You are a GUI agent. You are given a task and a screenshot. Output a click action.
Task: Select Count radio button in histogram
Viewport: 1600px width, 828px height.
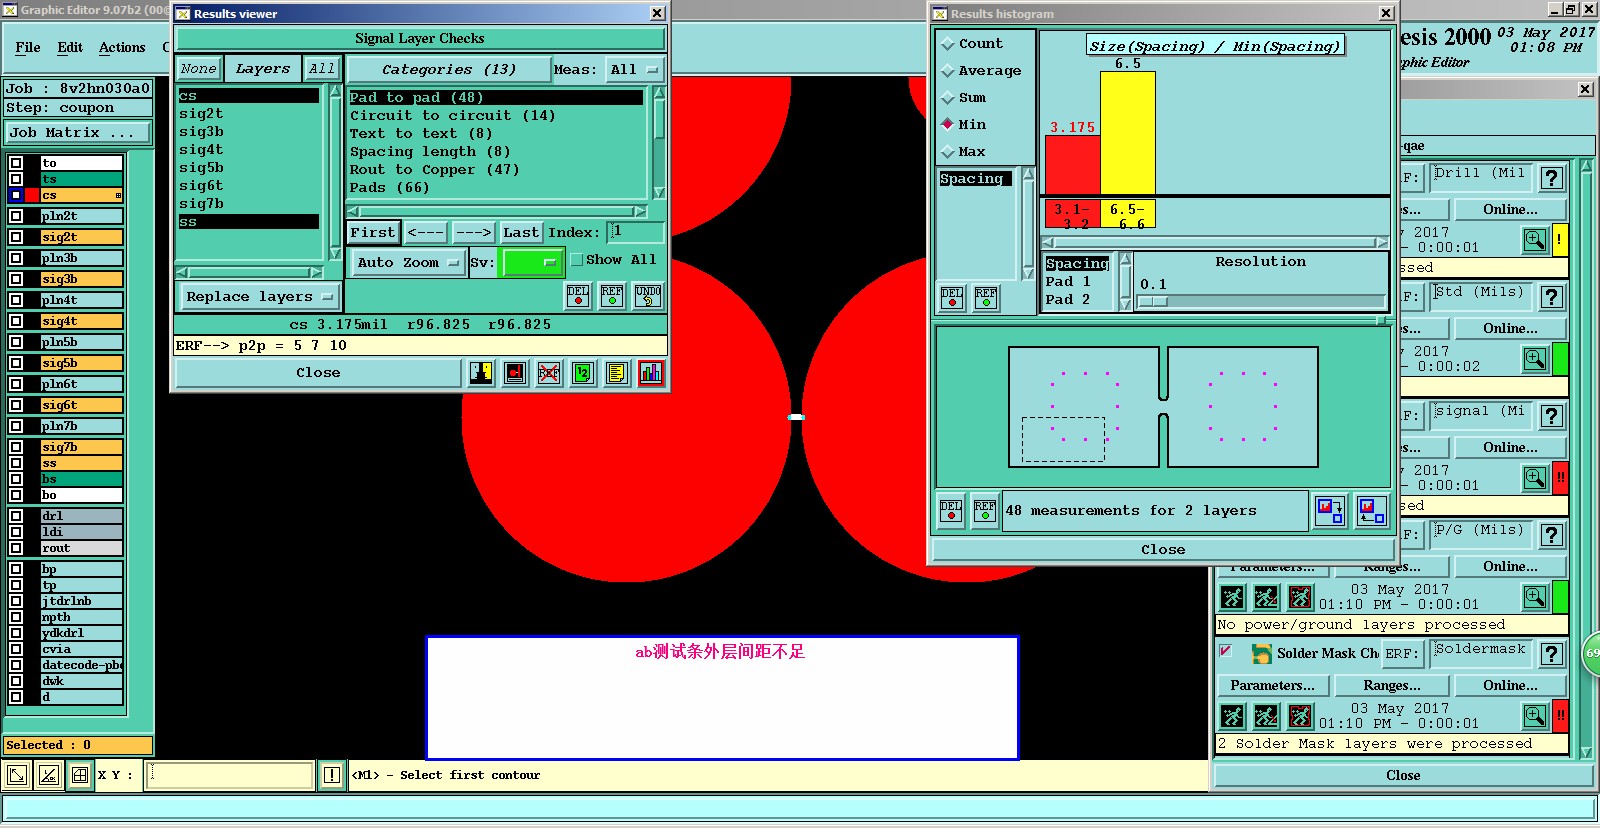pos(948,44)
